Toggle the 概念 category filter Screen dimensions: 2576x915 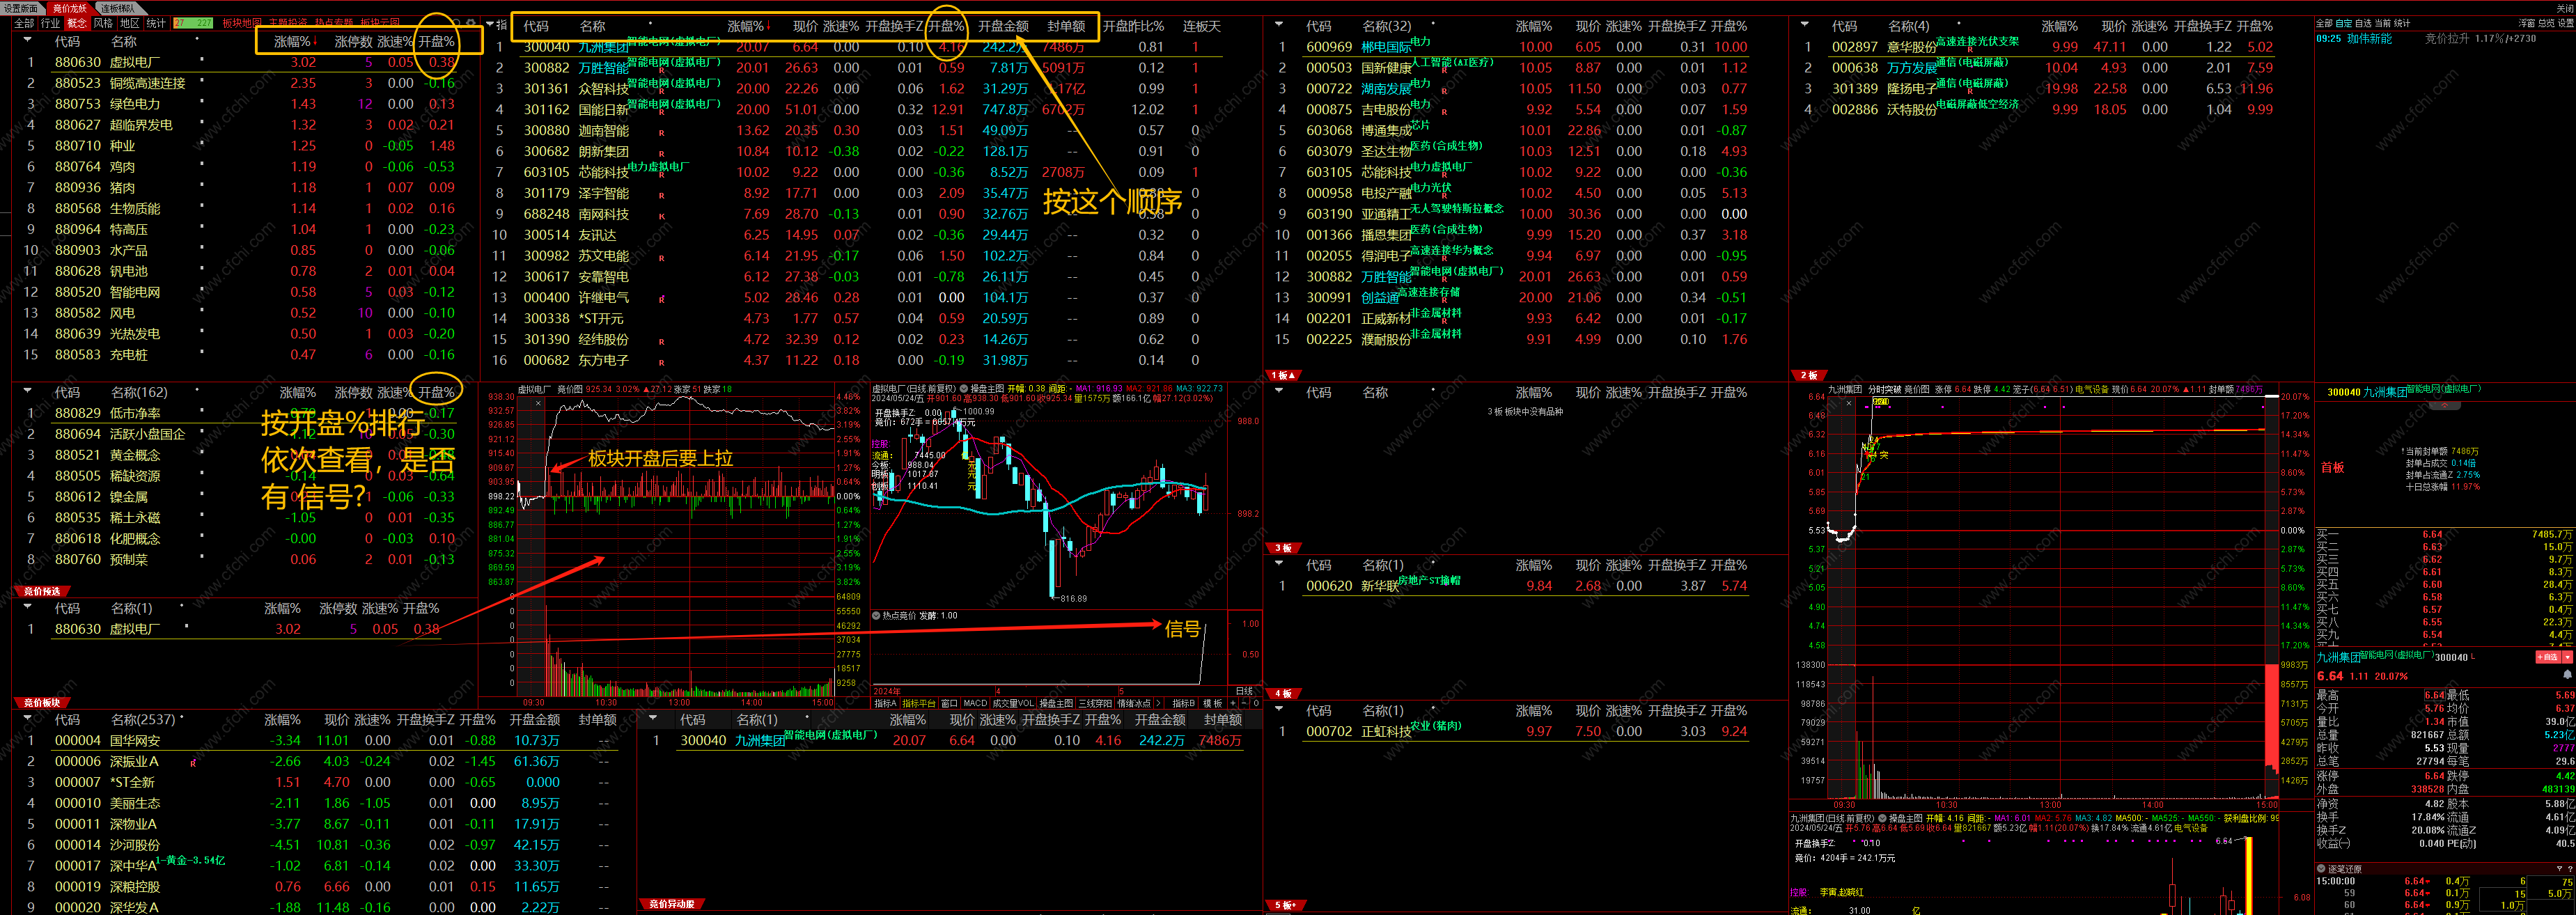click(x=77, y=23)
